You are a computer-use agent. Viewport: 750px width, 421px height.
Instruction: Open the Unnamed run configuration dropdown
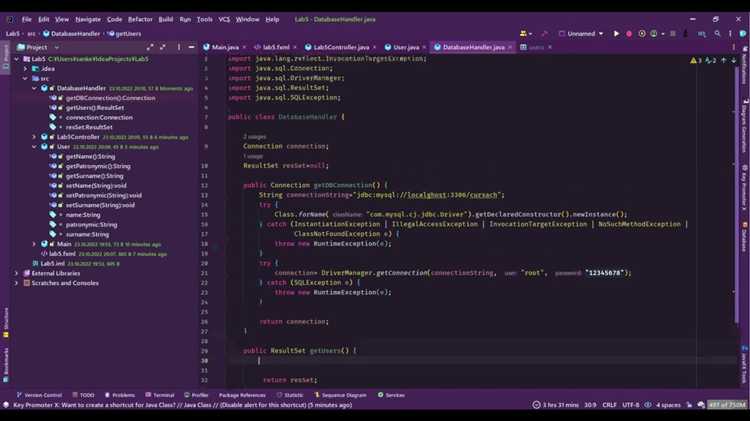(581, 33)
